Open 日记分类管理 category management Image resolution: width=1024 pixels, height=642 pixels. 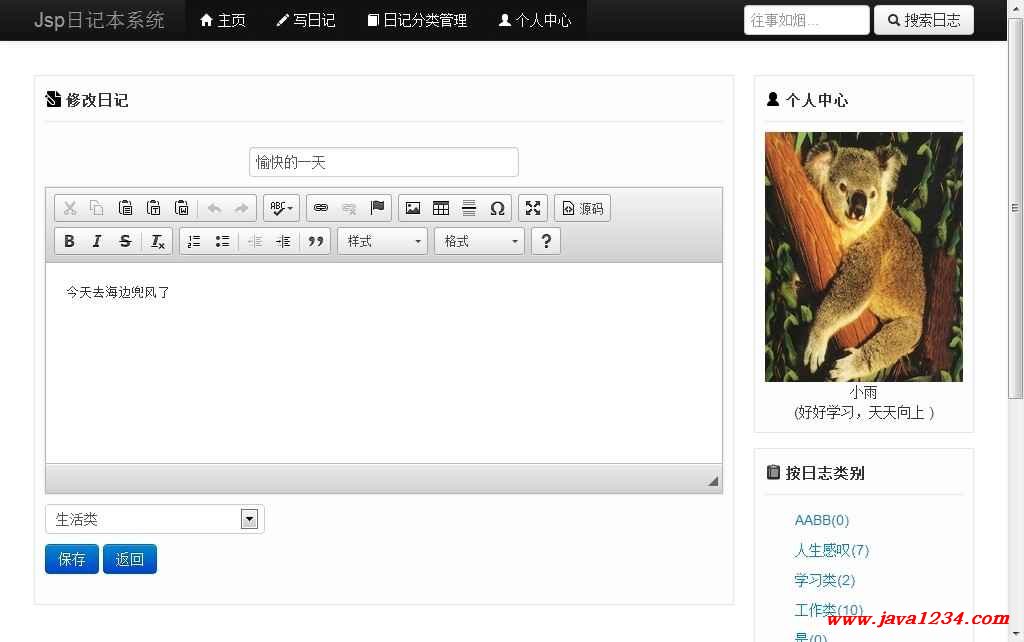tap(417, 20)
